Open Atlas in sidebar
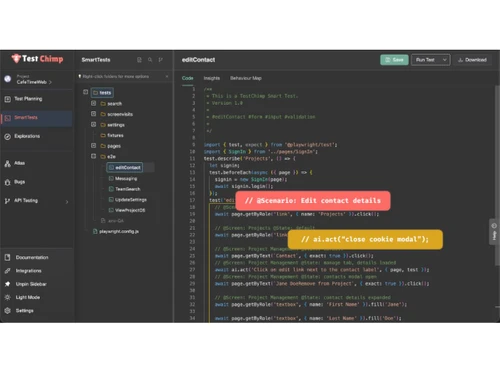Viewport: 500px width, 375px height. point(19,163)
